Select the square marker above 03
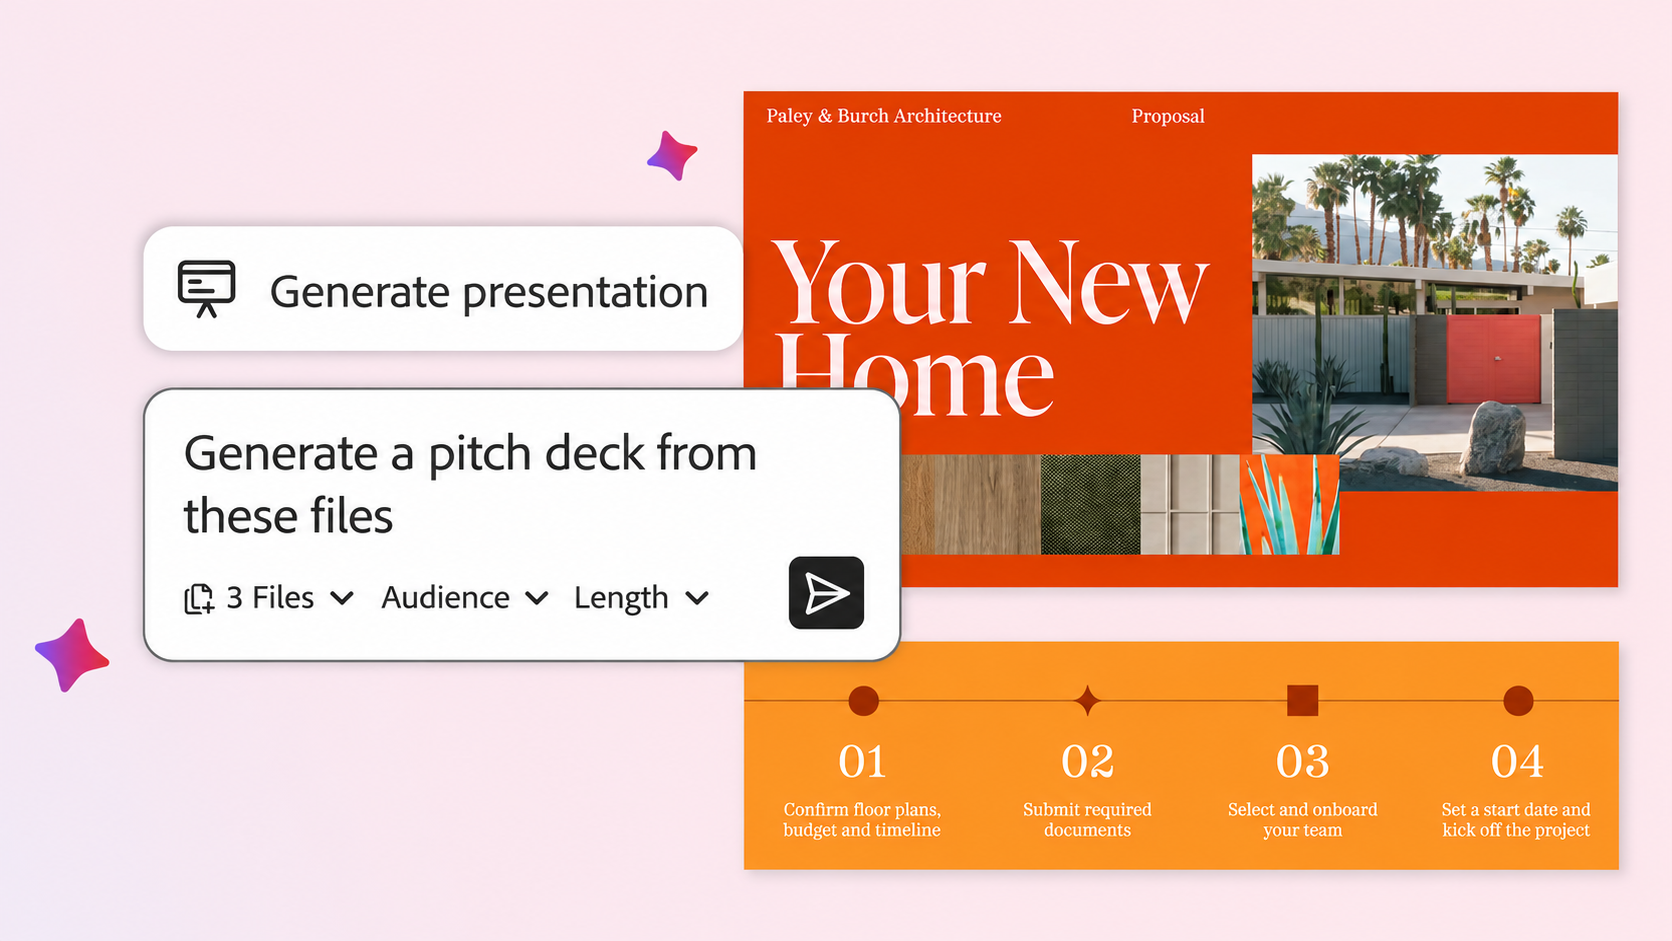 (x=1302, y=700)
